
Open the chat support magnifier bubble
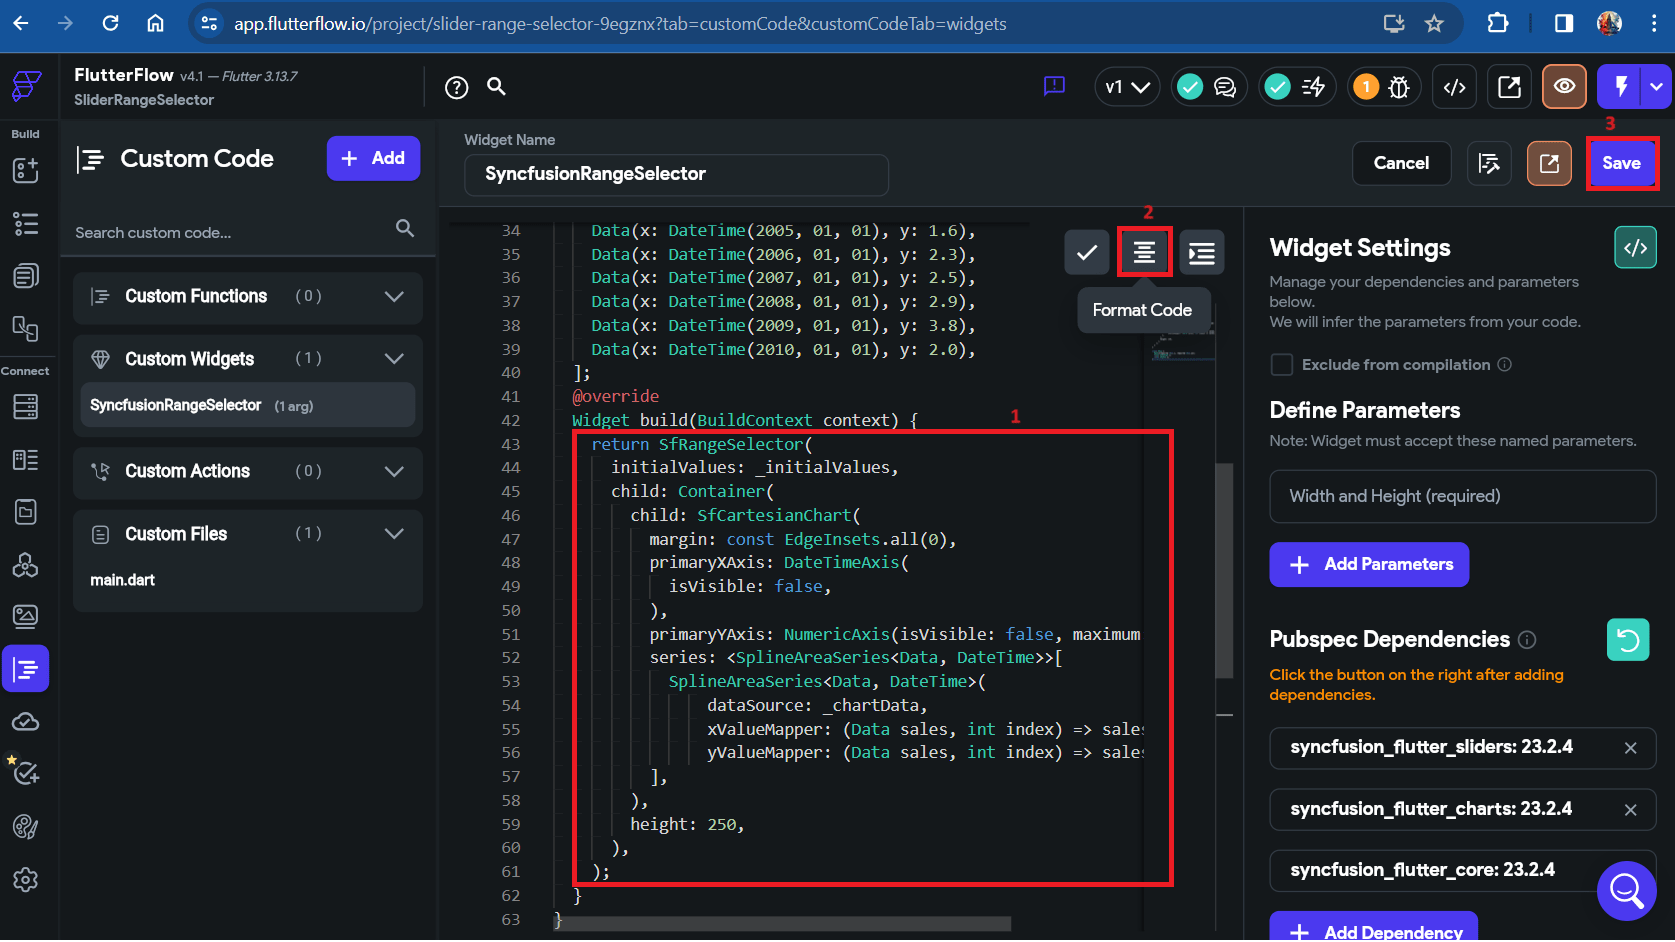coord(1626,890)
